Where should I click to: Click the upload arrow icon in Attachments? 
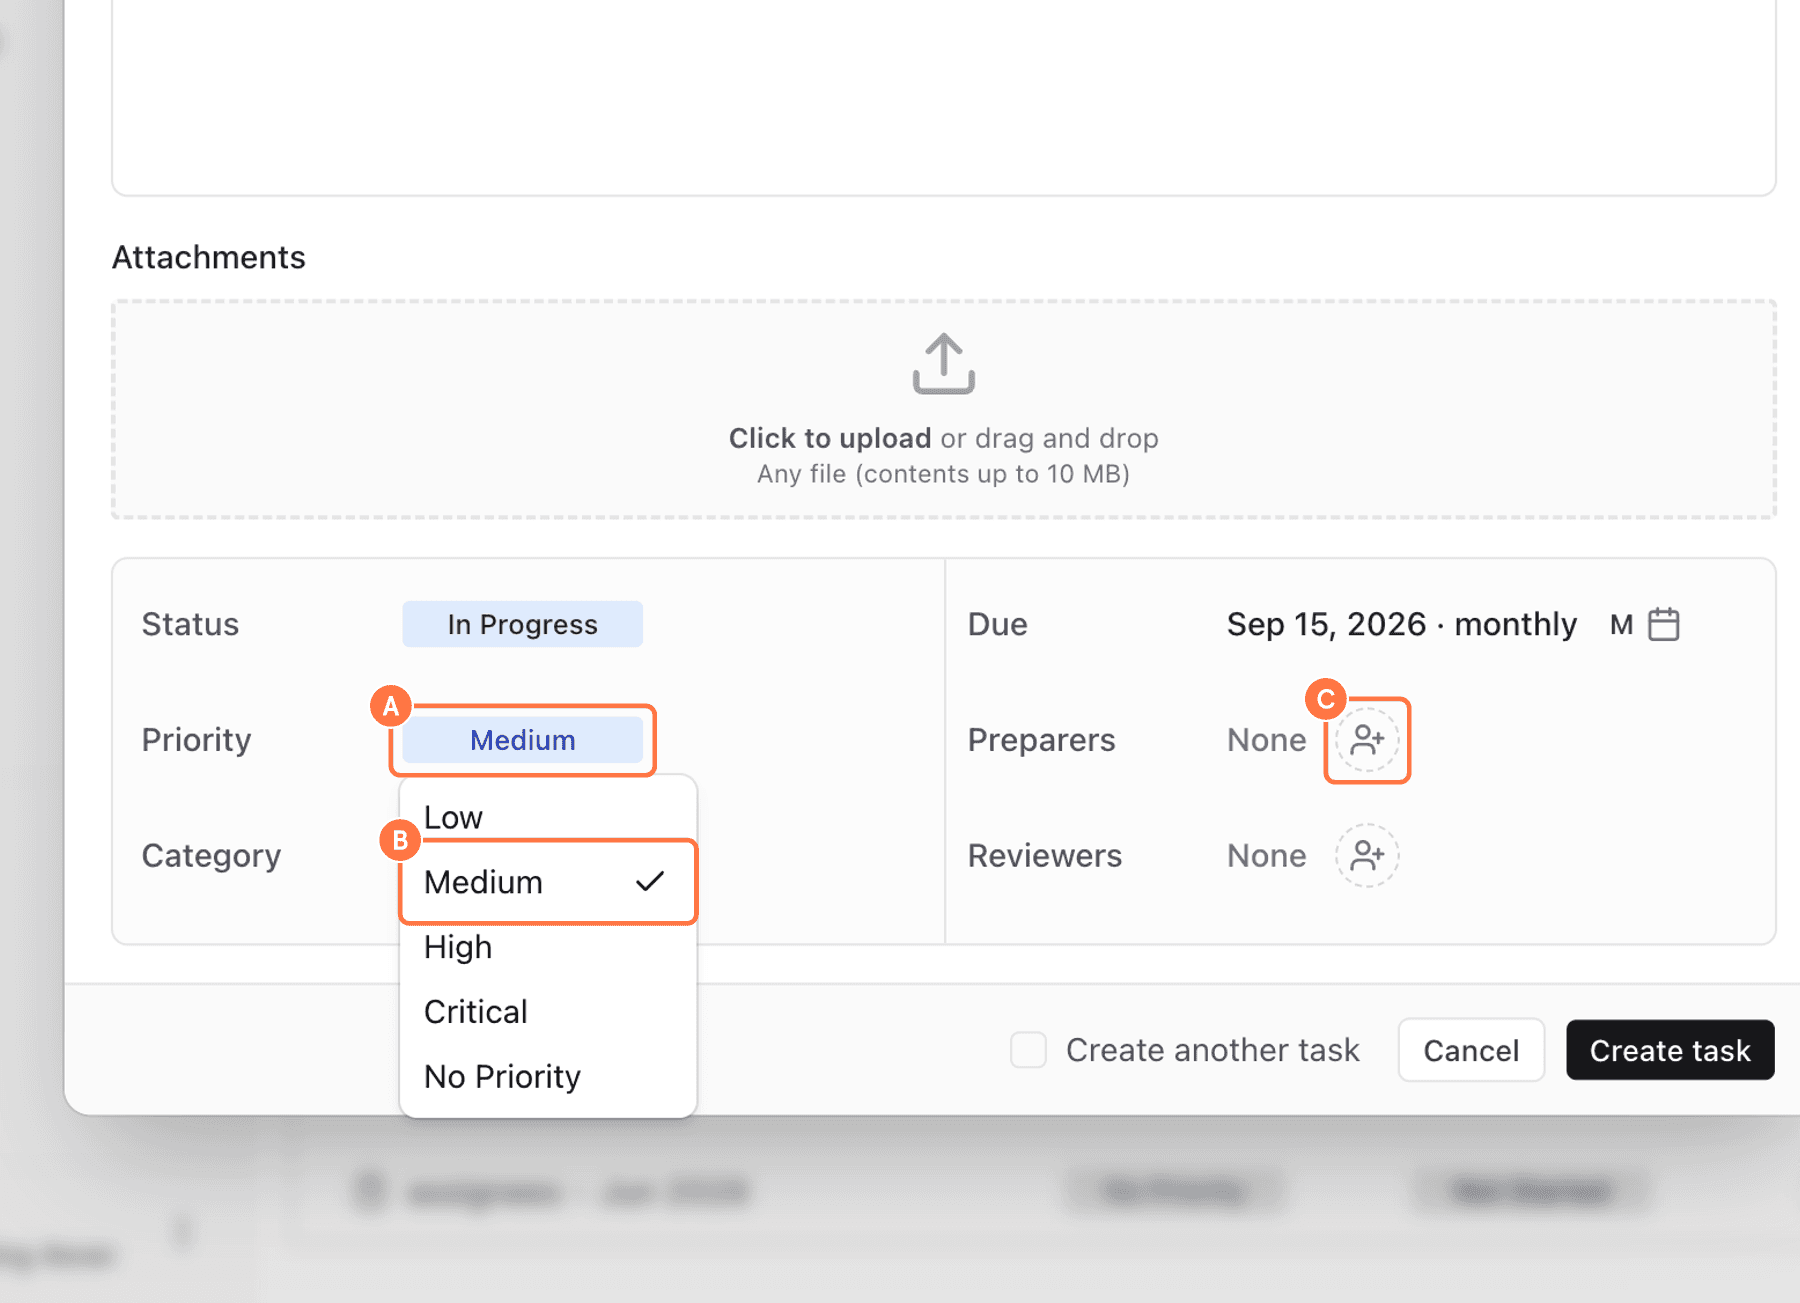tap(943, 364)
